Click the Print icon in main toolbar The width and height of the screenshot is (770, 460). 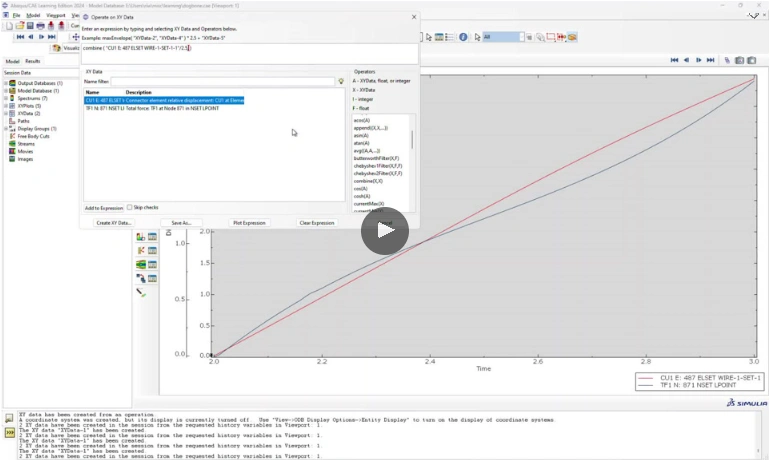pyautogui.click(x=40, y=26)
